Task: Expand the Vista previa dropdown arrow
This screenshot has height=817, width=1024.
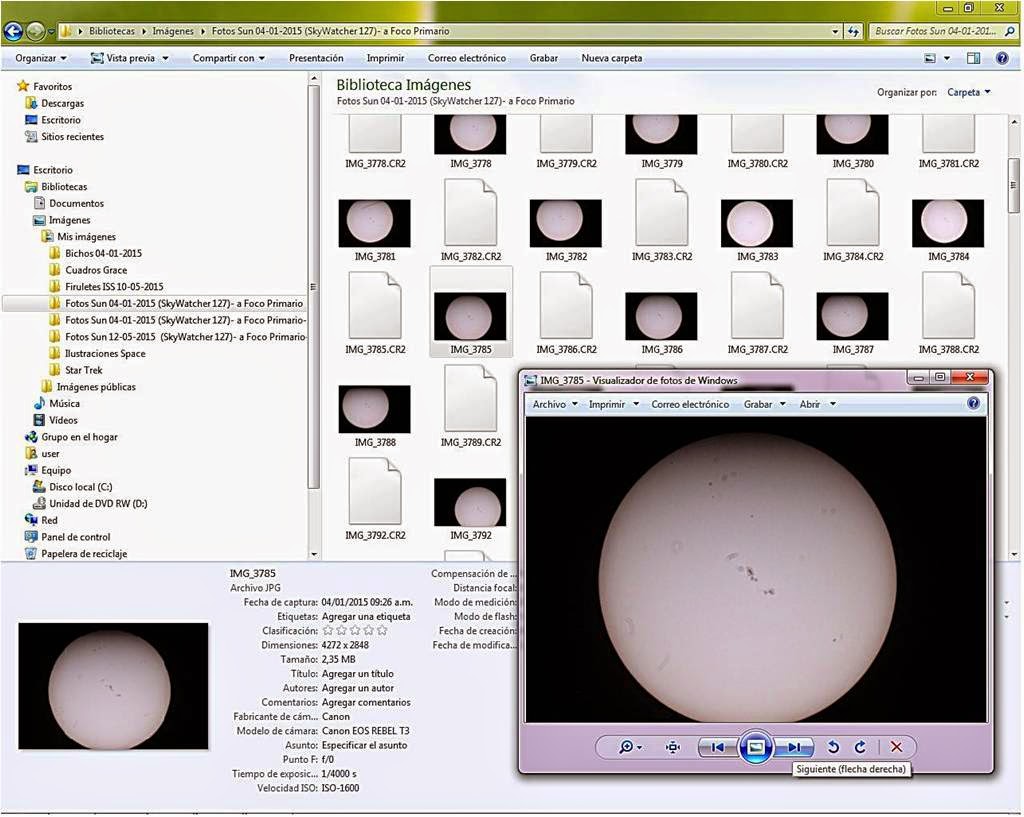Action: pyautogui.click(x=166, y=58)
